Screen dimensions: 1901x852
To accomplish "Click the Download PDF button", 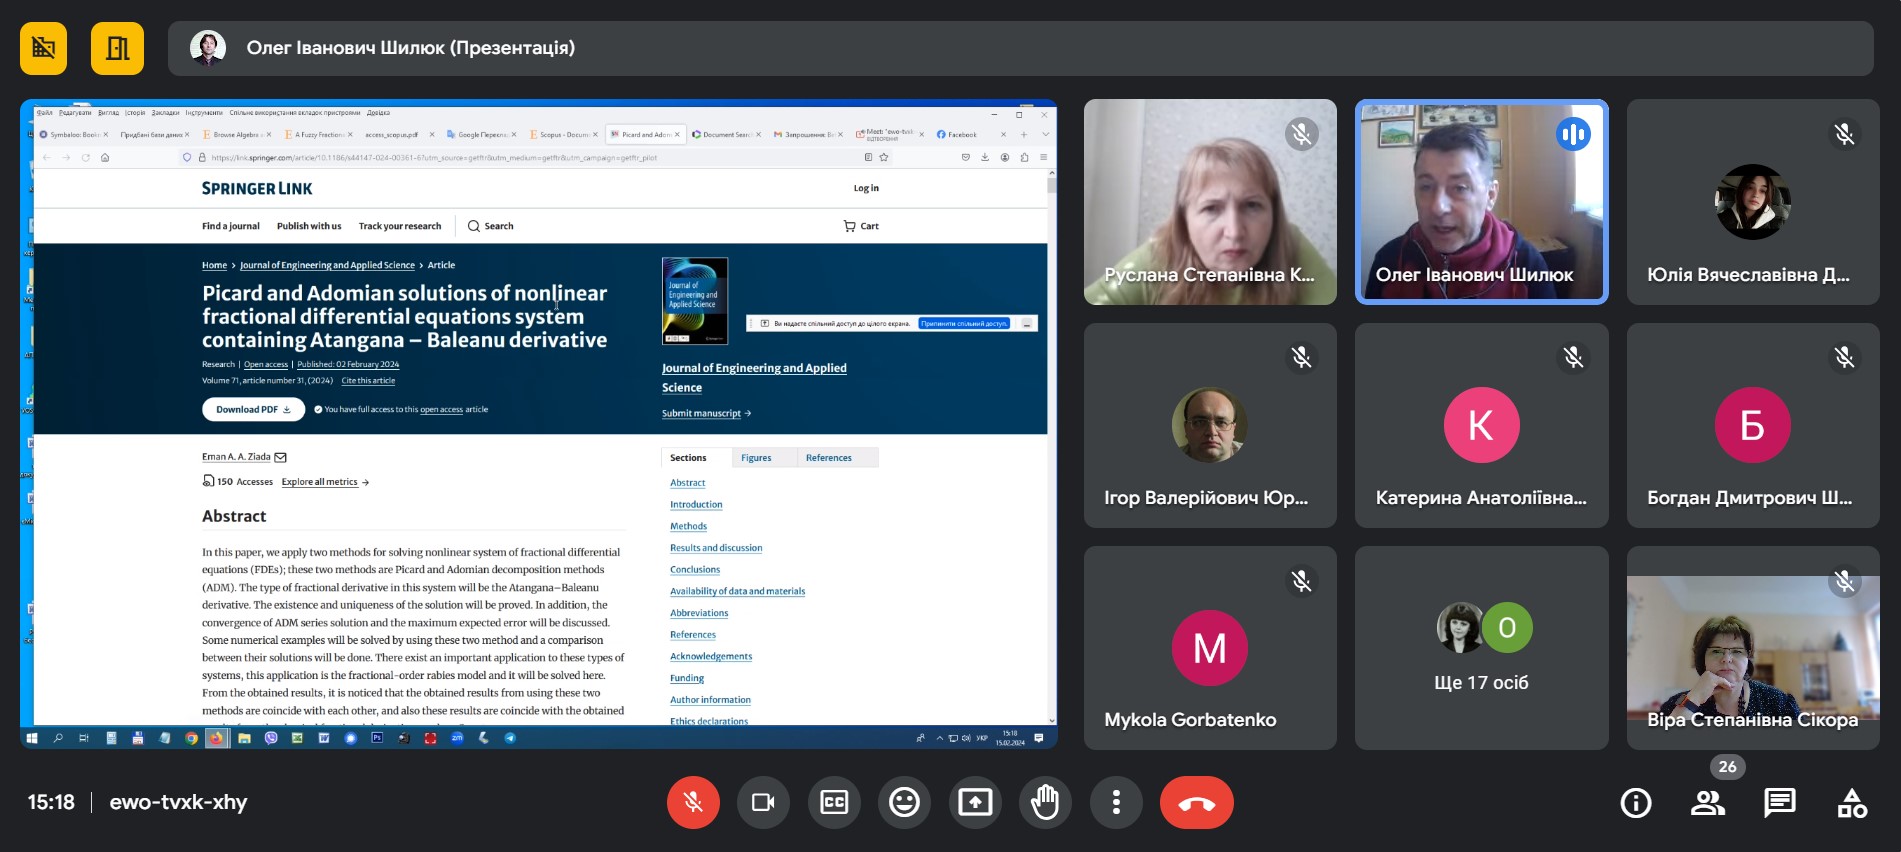I will pyautogui.click(x=253, y=409).
